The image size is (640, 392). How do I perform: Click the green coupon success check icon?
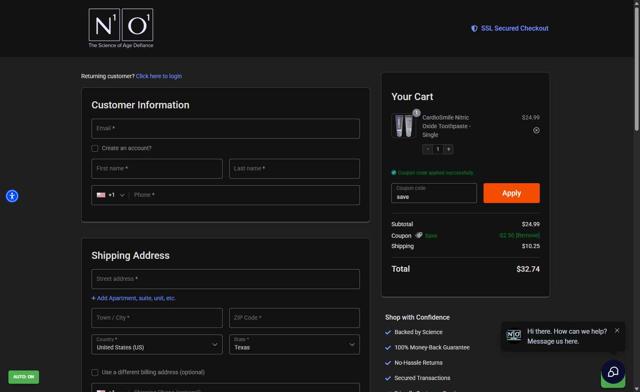coord(393,172)
